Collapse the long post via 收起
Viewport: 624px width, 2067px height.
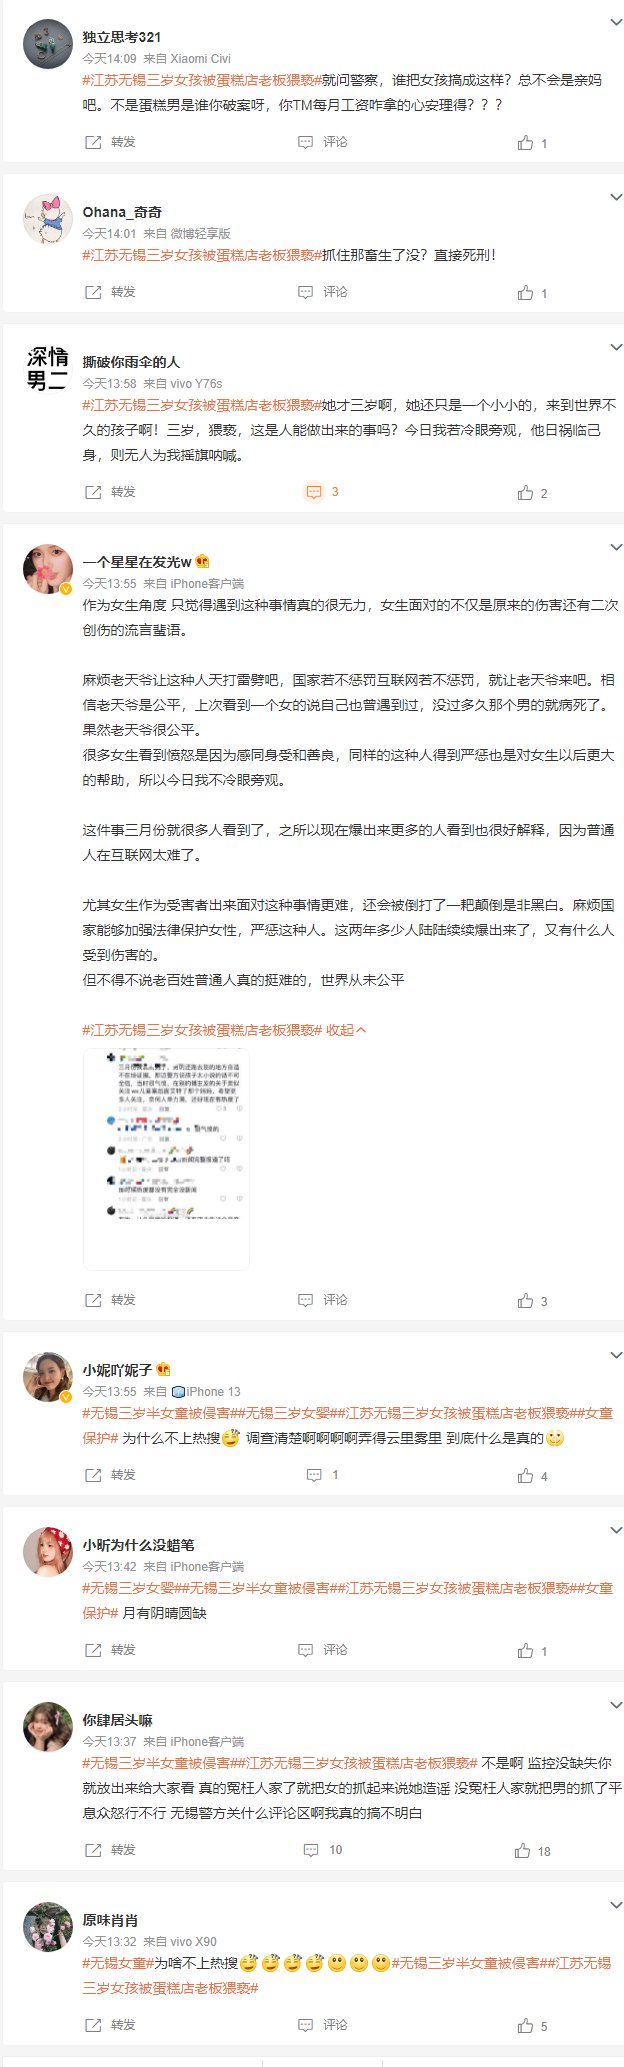[x=347, y=1030]
